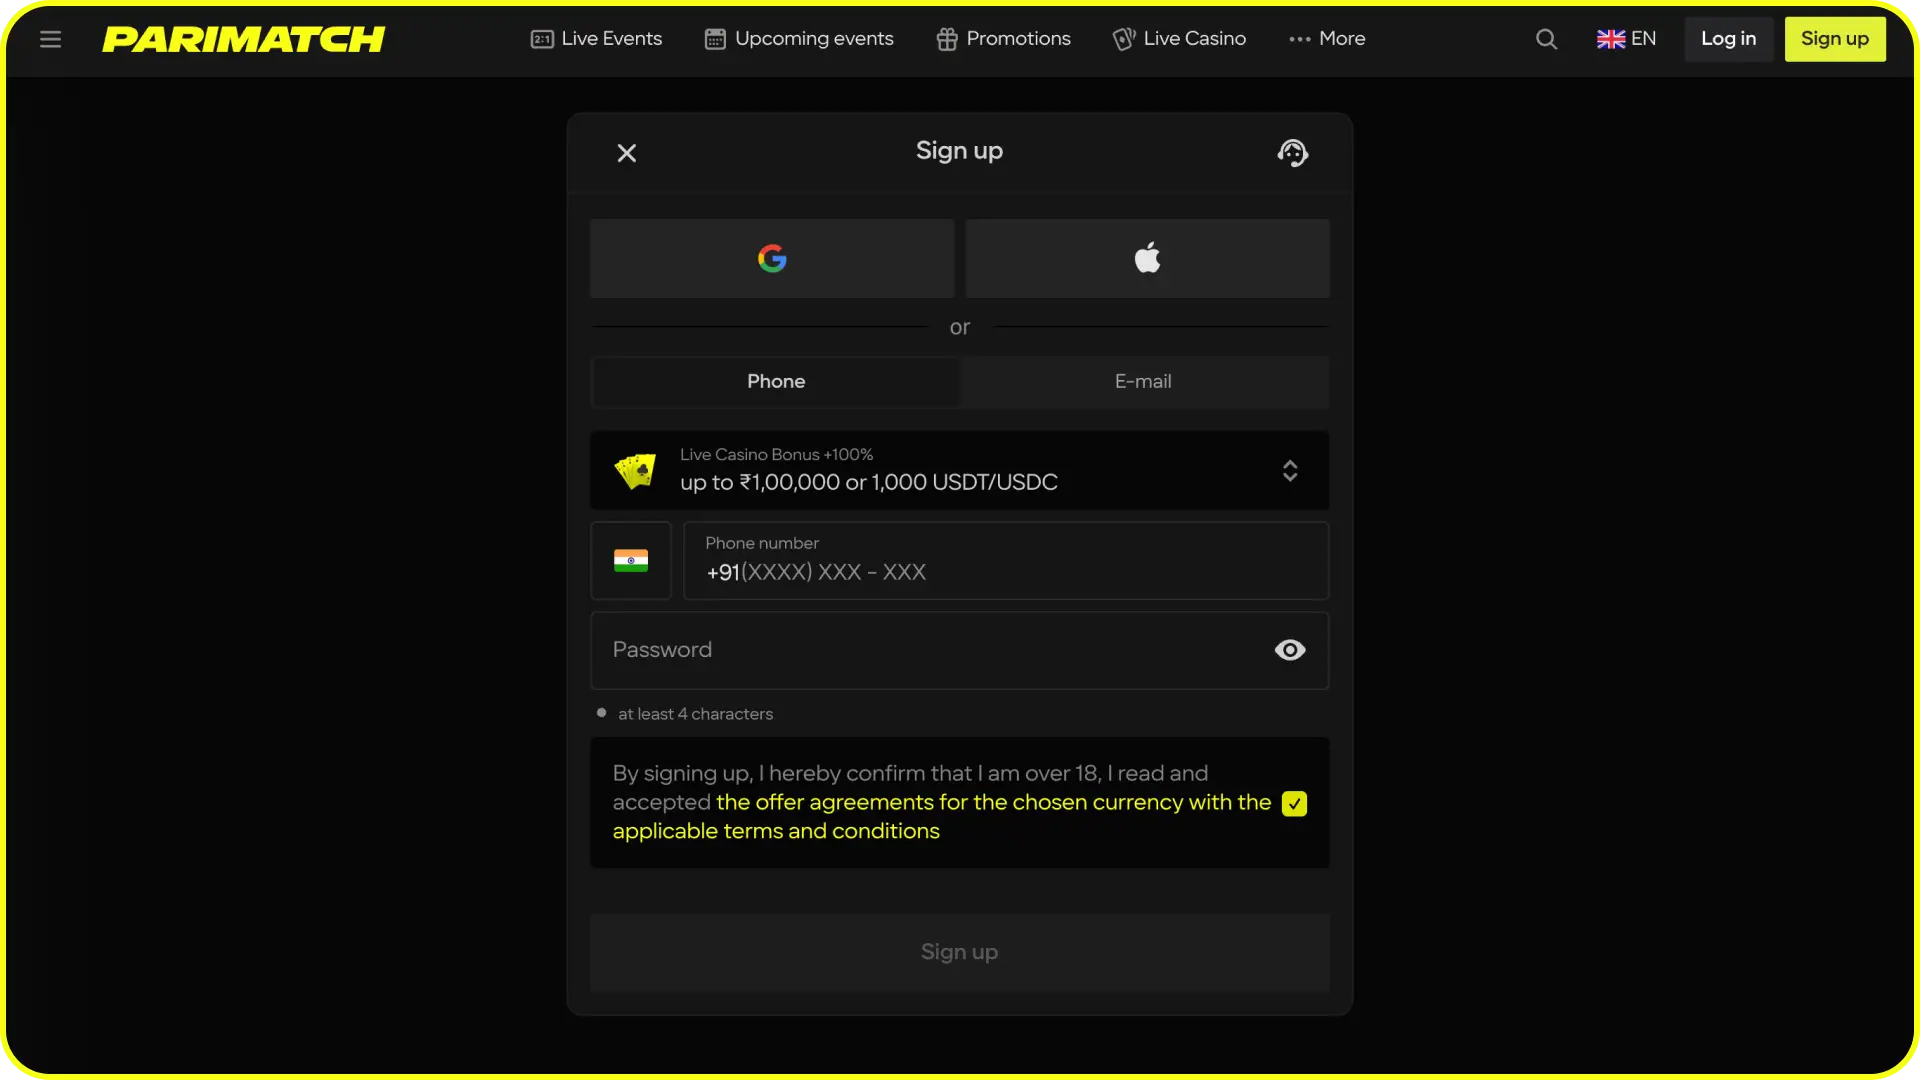The height and width of the screenshot is (1080, 1920).
Task: Focus the Phone number field
Action: (x=1006, y=561)
